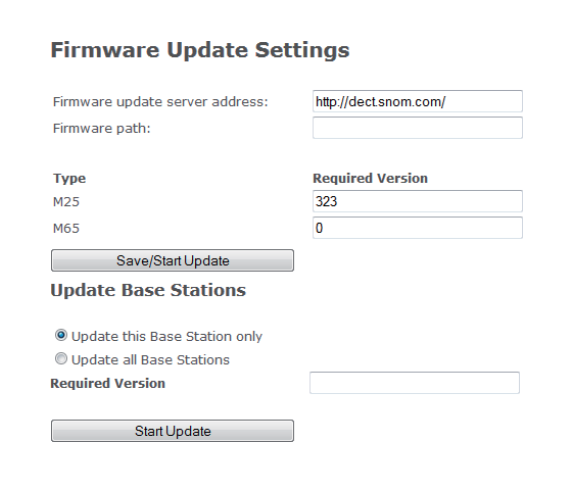Focus the empty Firmware path input

point(417,128)
